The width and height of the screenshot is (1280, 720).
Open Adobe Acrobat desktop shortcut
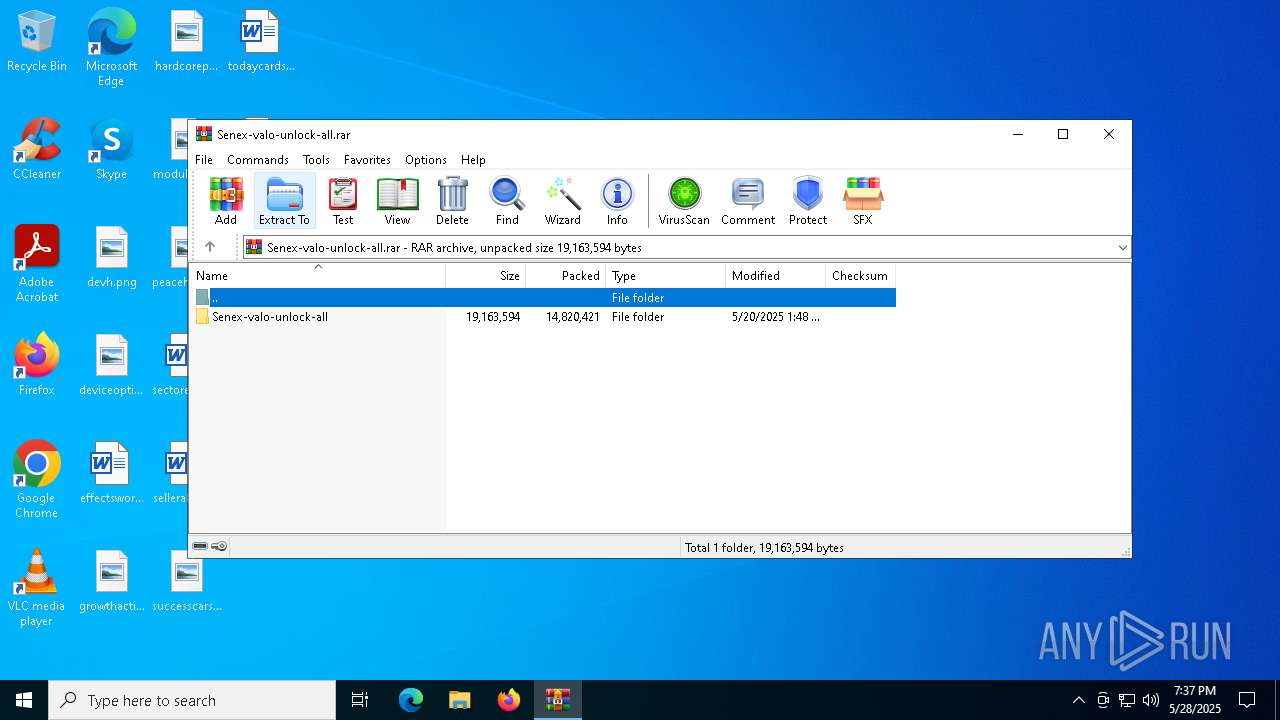click(x=37, y=264)
